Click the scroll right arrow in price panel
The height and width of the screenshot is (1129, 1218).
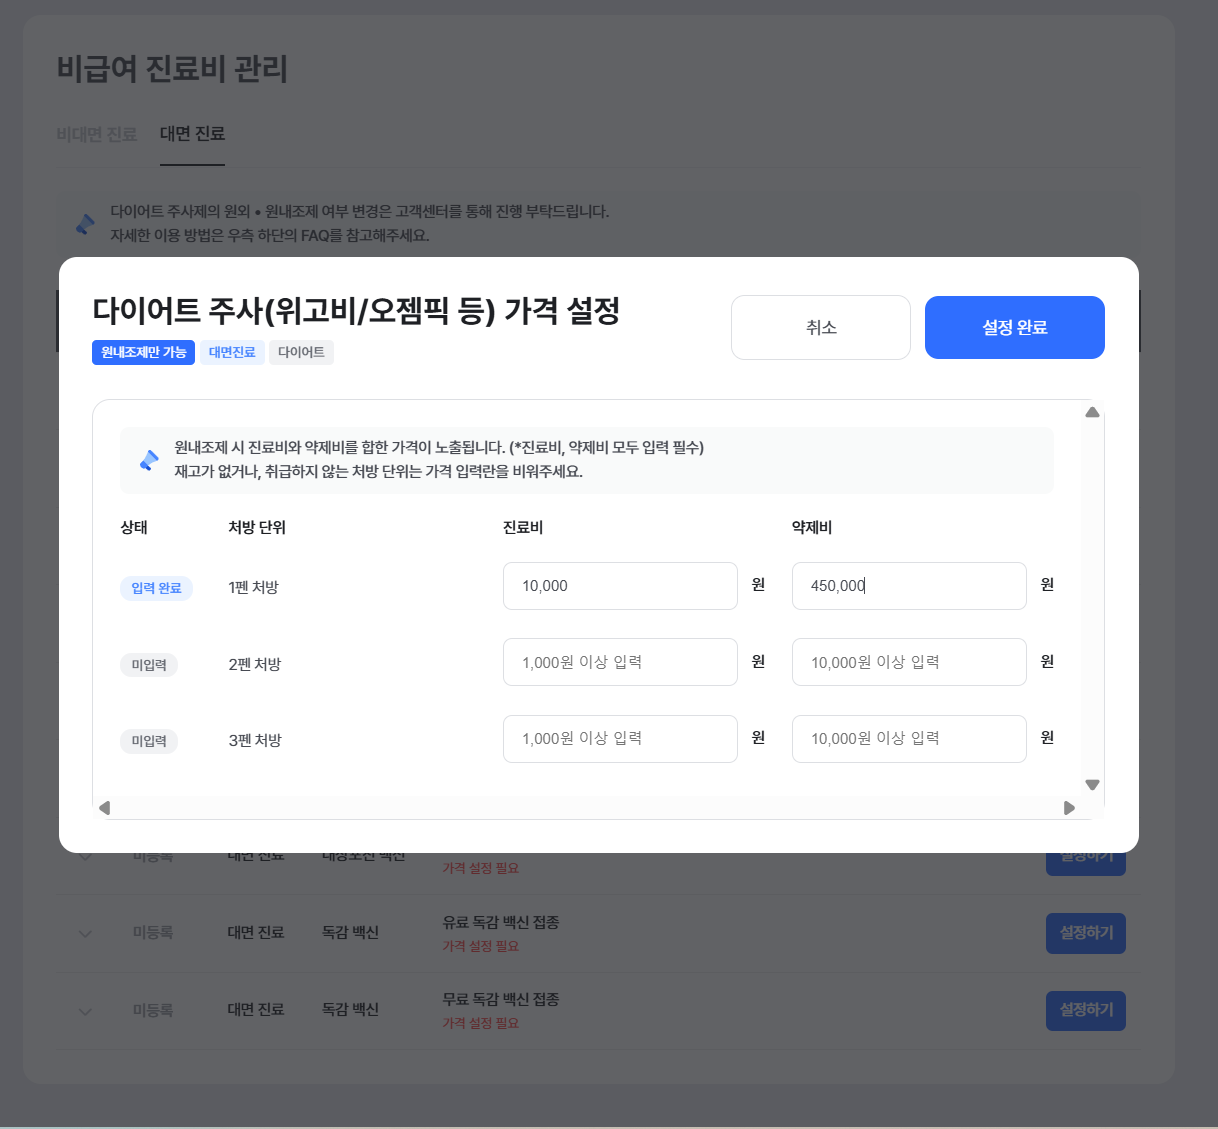1069,808
